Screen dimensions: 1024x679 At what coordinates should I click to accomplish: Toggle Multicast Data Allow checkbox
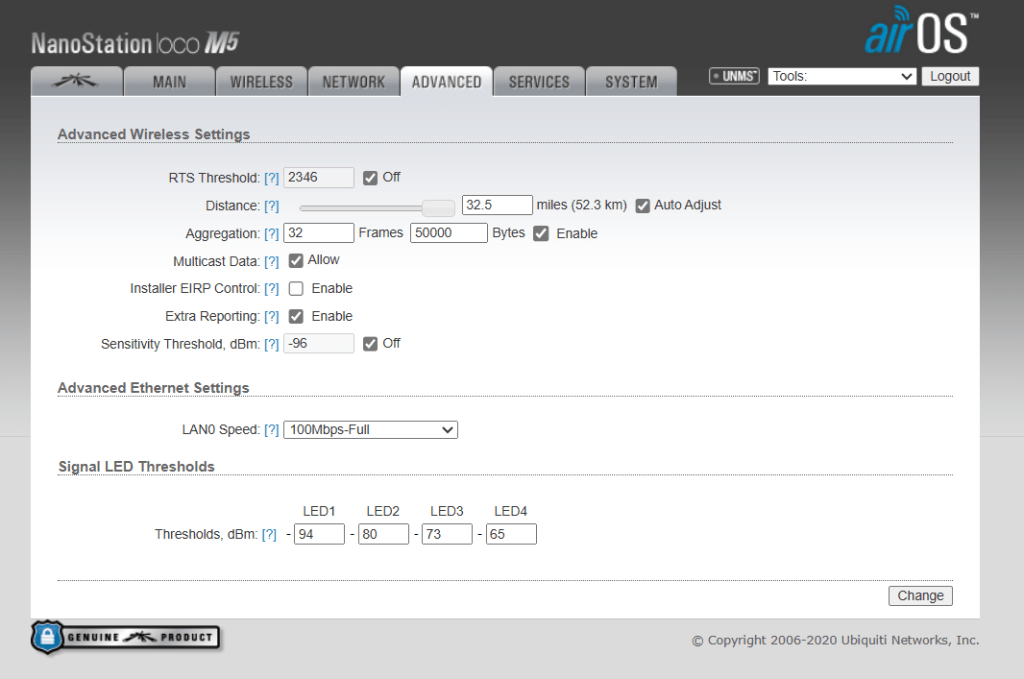click(296, 261)
